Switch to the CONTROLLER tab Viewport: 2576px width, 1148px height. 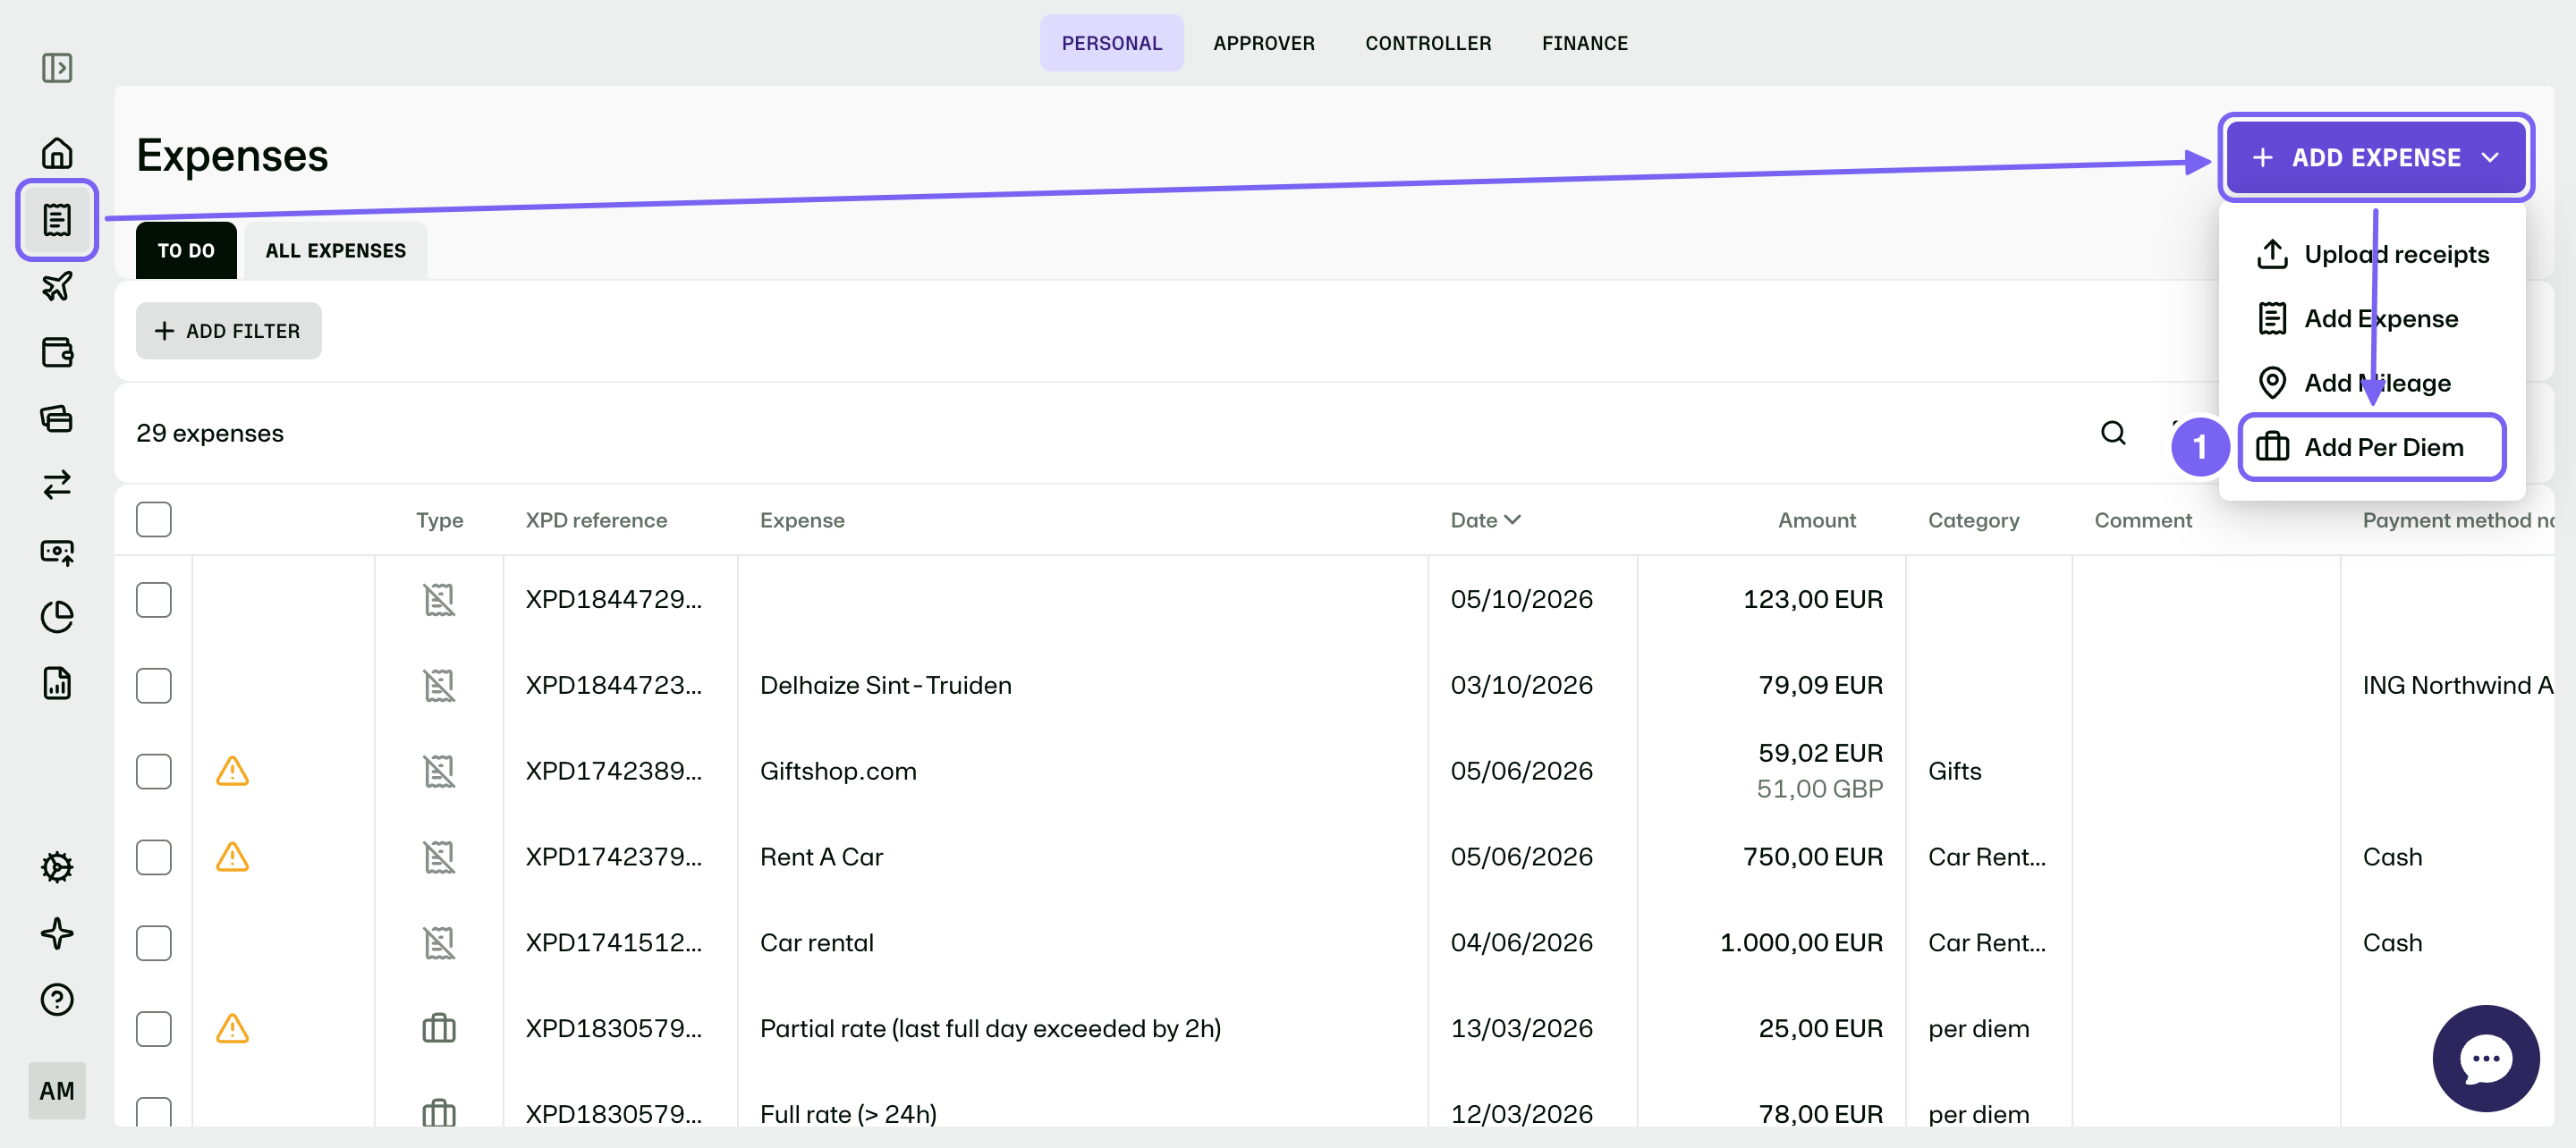click(1427, 43)
